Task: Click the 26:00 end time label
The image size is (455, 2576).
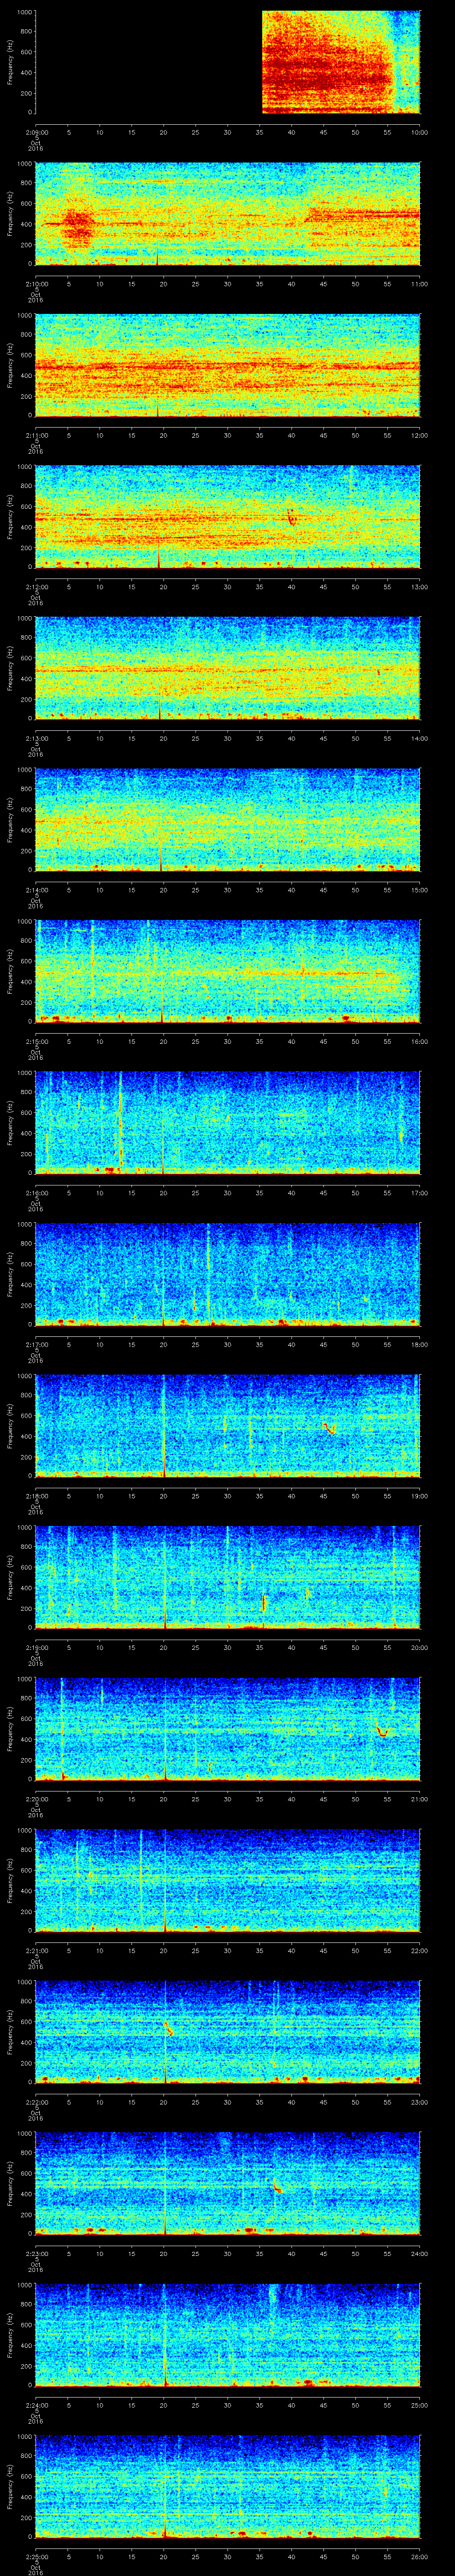Action: (420, 2556)
